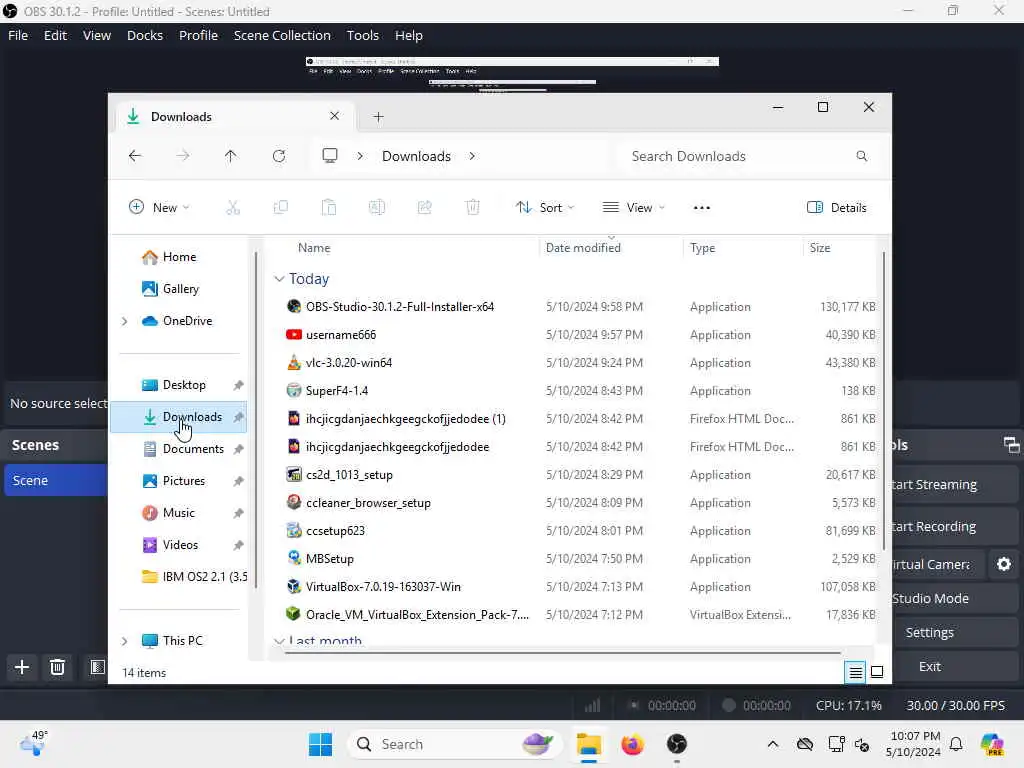This screenshot has width=1024, height=768.
Task: Switch to details list view icon
Action: click(856, 672)
